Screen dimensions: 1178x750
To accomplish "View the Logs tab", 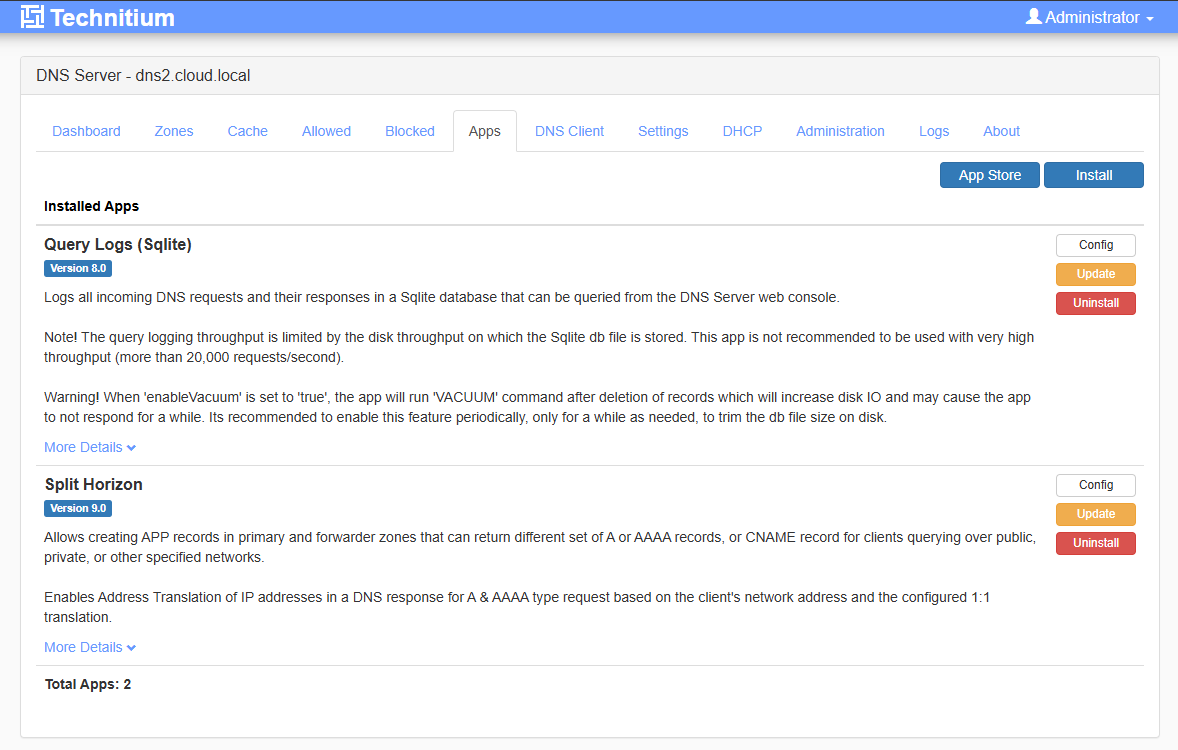I will pos(934,131).
